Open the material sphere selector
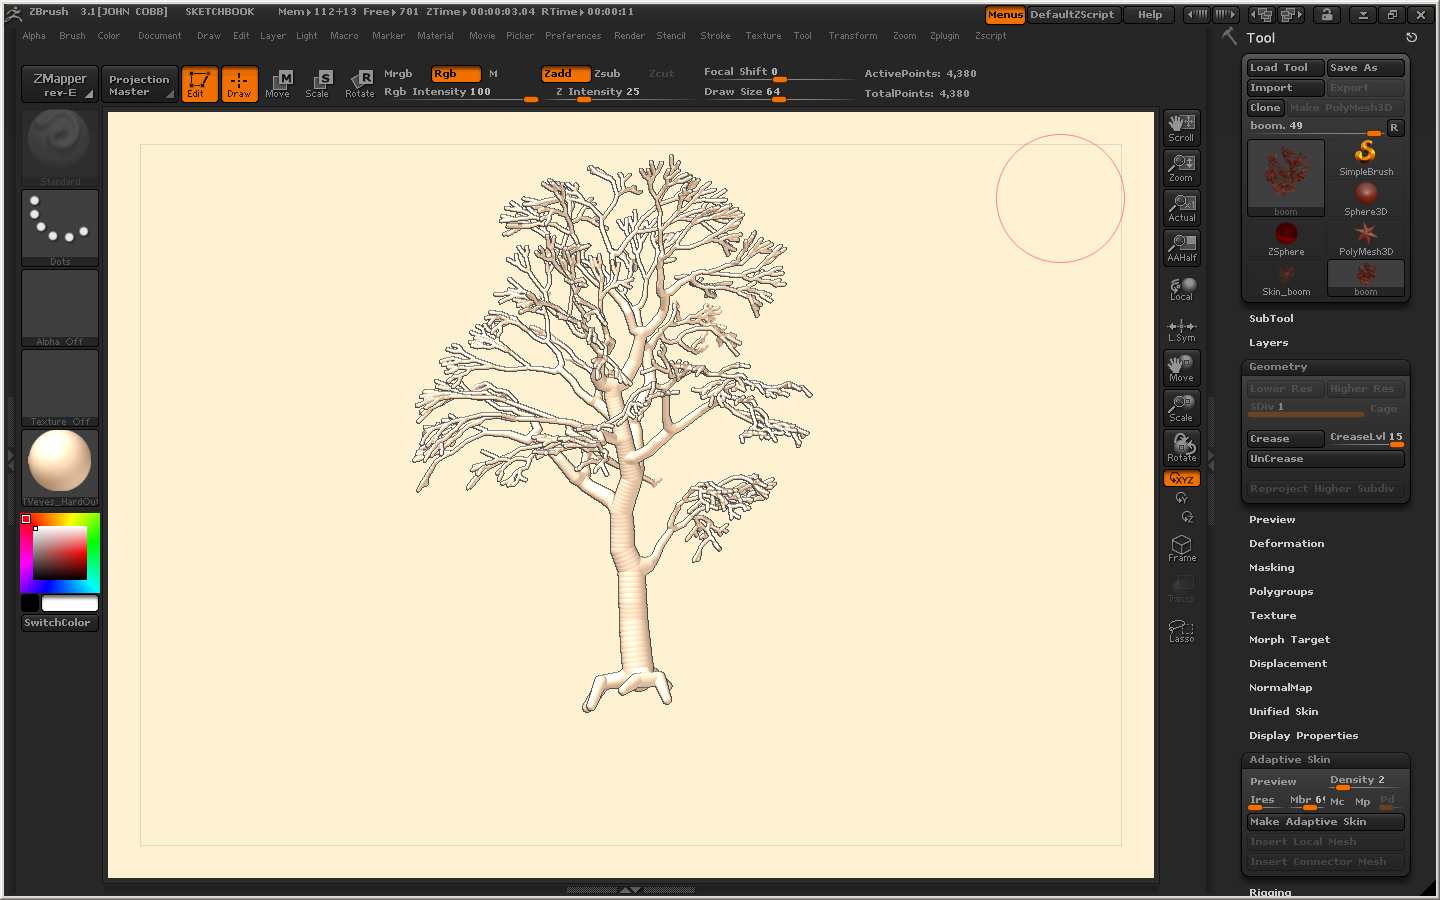The height and width of the screenshot is (900, 1440). 60,468
